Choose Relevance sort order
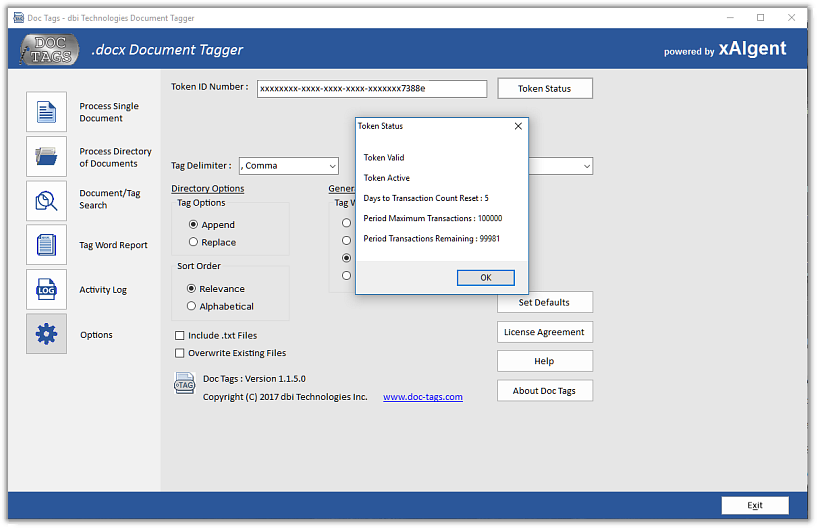The image size is (817, 528). [x=191, y=289]
